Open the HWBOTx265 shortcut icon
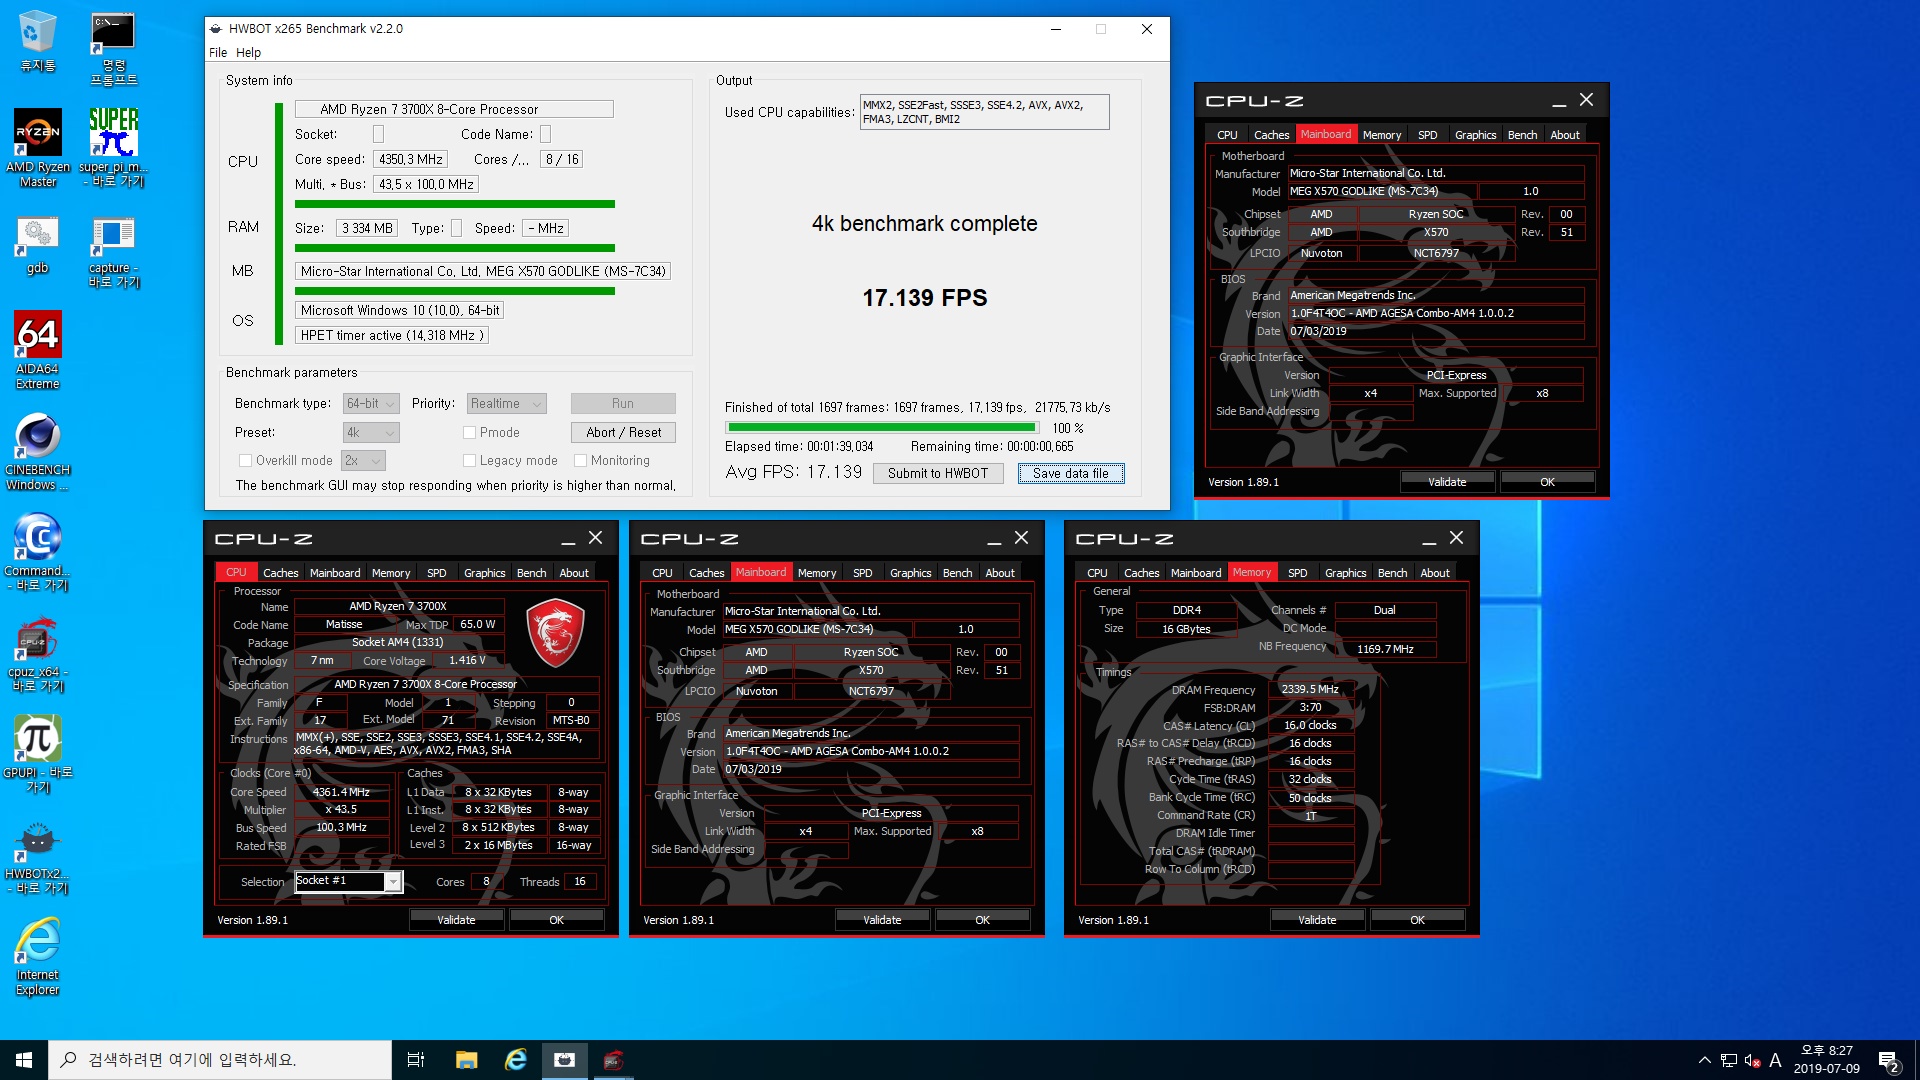The image size is (1920, 1080). [38, 857]
